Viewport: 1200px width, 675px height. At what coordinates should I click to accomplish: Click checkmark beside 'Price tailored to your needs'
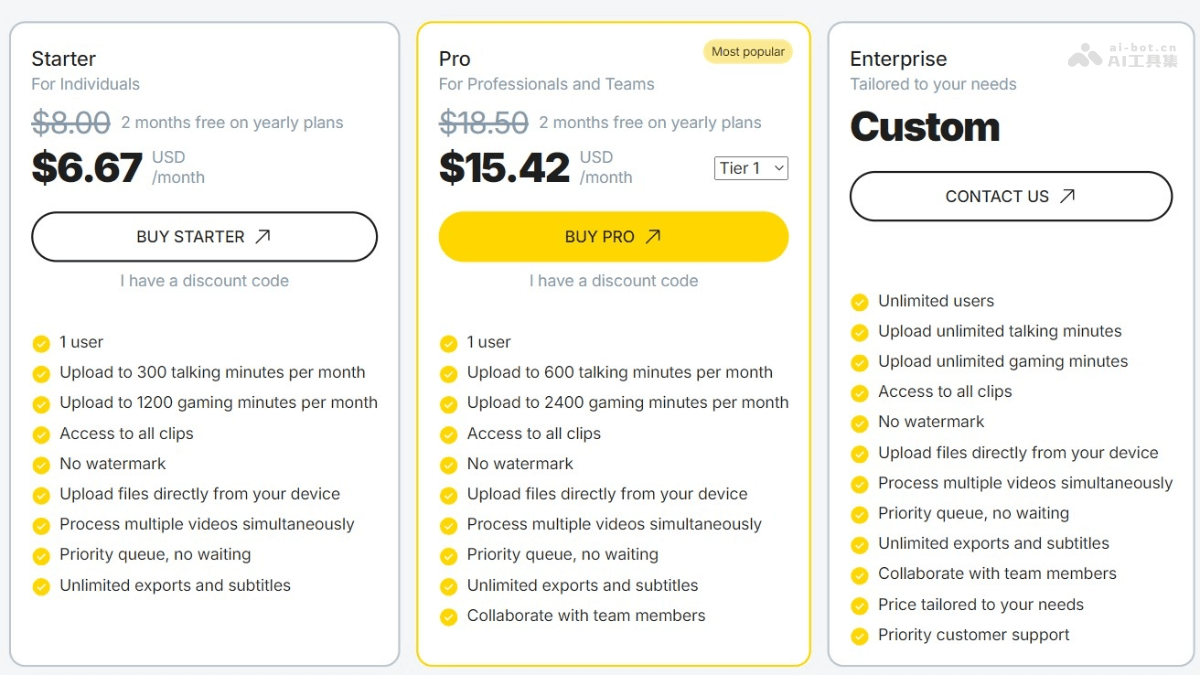[x=859, y=606]
